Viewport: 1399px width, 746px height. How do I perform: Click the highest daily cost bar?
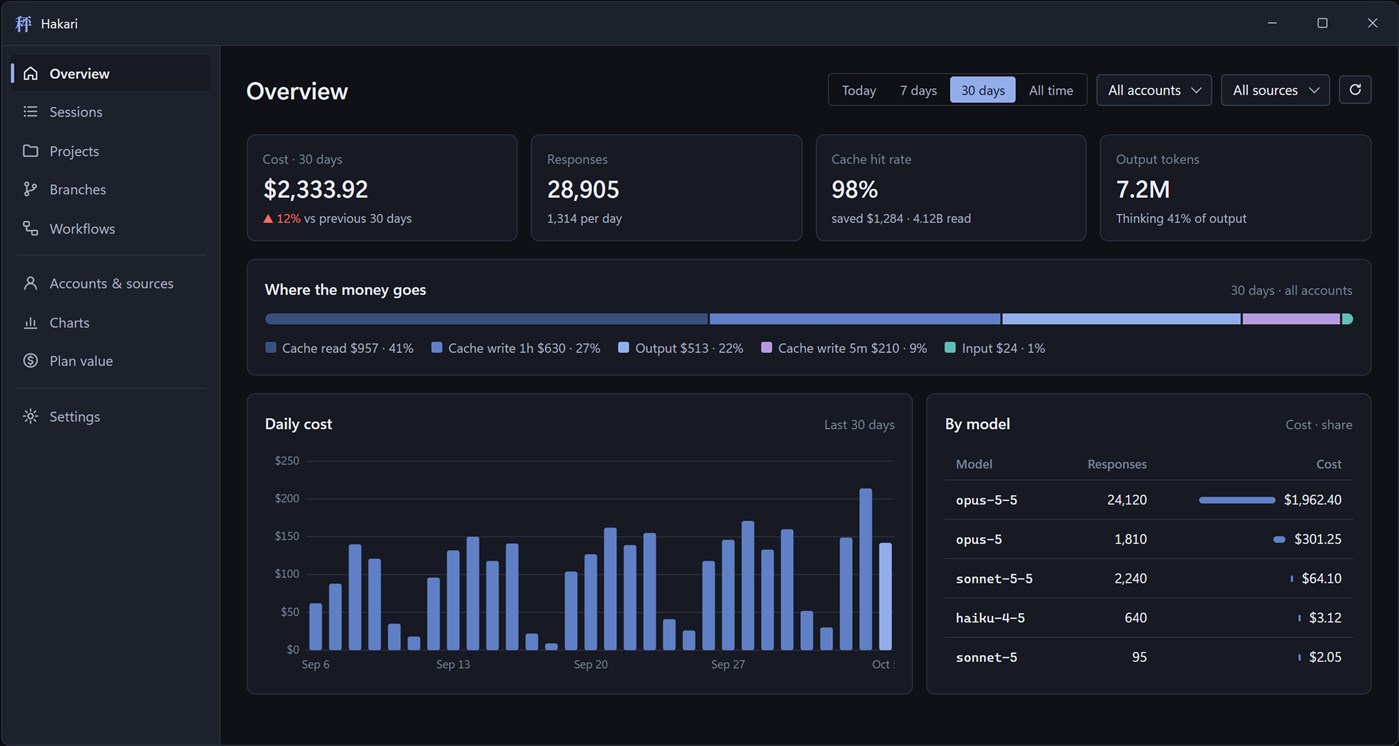pos(866,569)
